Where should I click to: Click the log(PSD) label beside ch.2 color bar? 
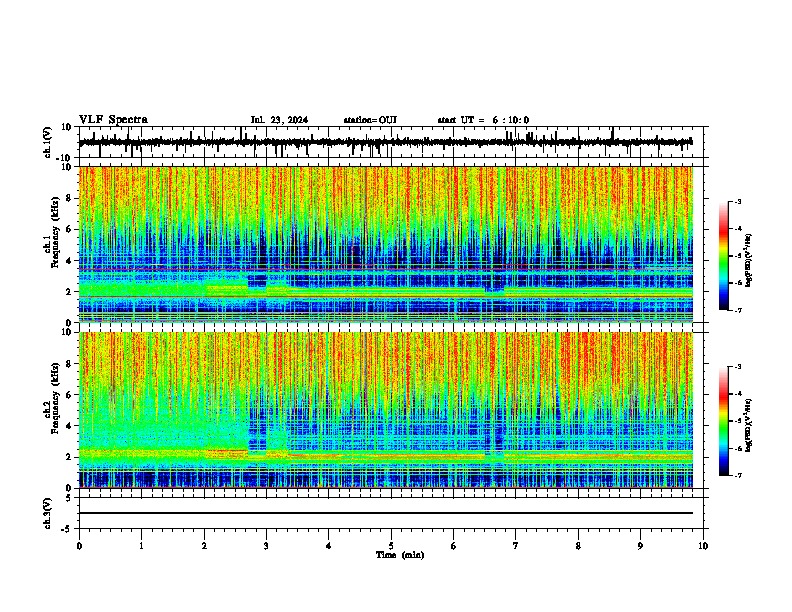pos(749,425)
